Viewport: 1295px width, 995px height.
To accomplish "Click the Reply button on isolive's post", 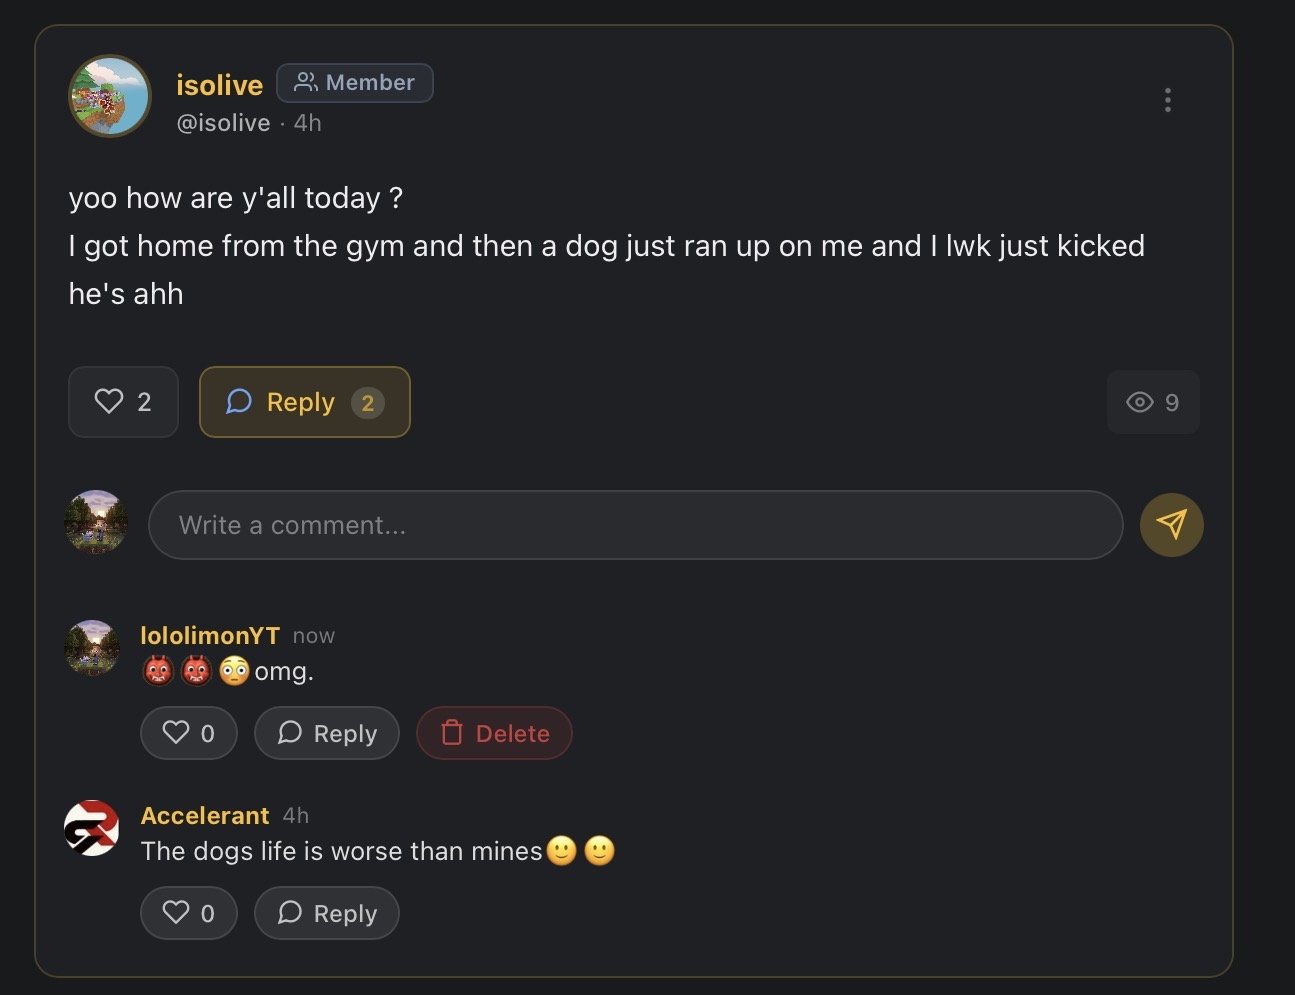I will click(x=304, y=402).
